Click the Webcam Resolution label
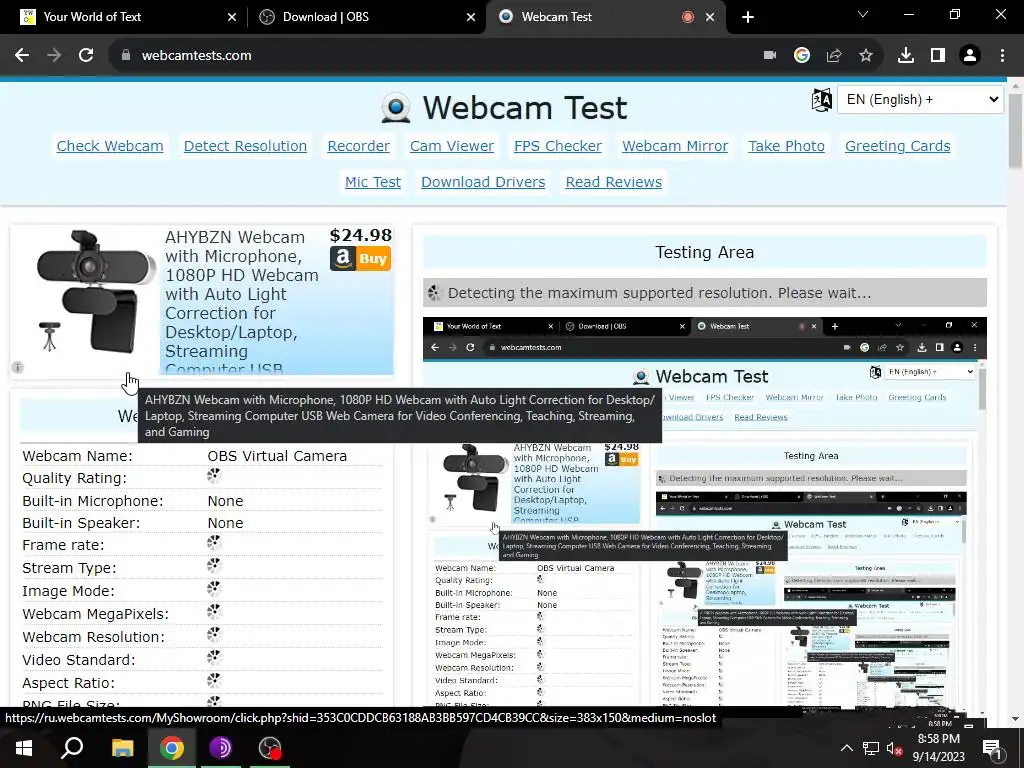This screenshot has height=768, width=1024. pos(93,637)
